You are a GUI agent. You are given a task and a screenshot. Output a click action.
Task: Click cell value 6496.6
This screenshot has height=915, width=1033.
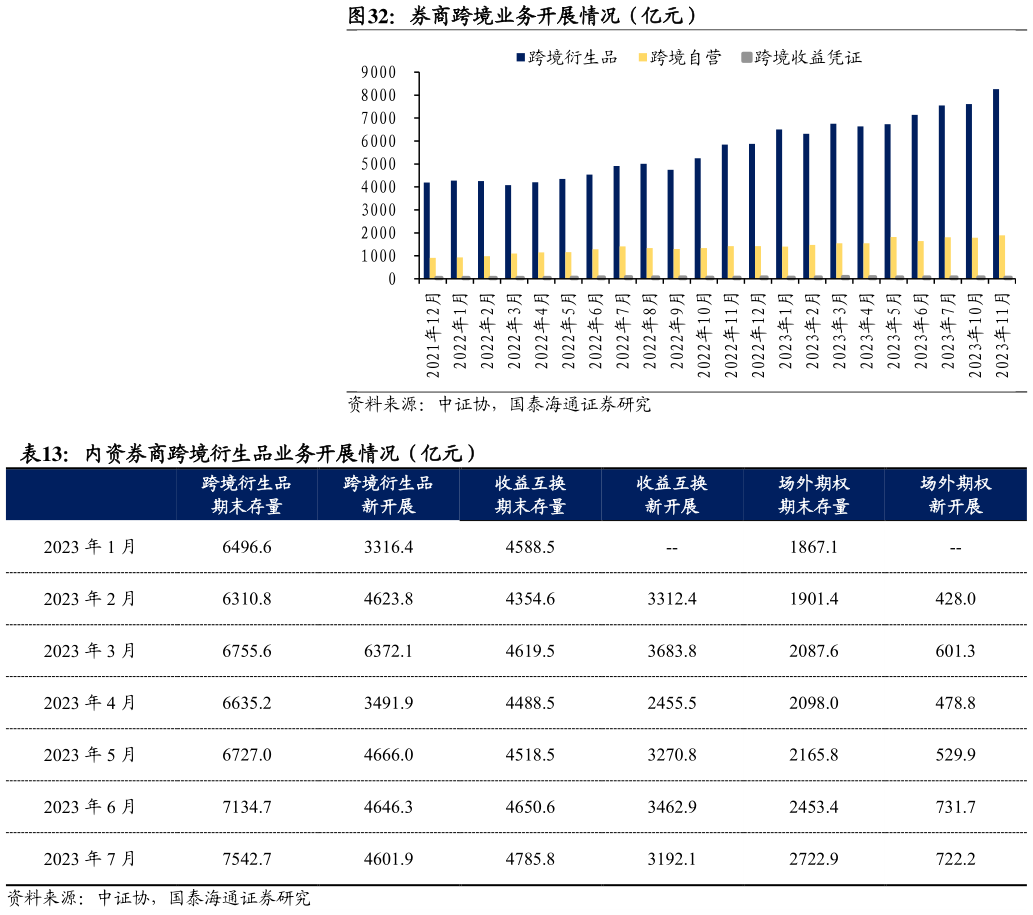pos(246,547)
